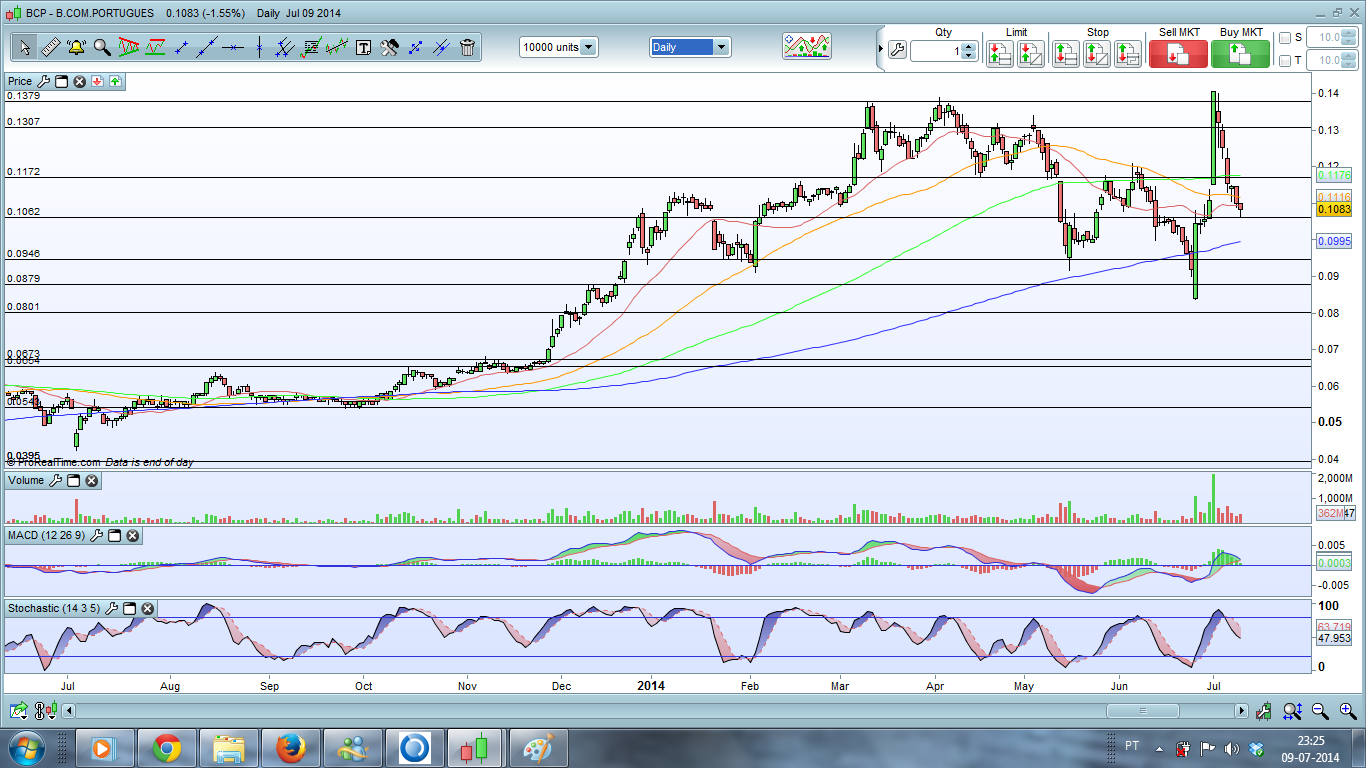1366x768 pixels.
Task: Select the ruler measurement tool
Action: coord(51,47)
